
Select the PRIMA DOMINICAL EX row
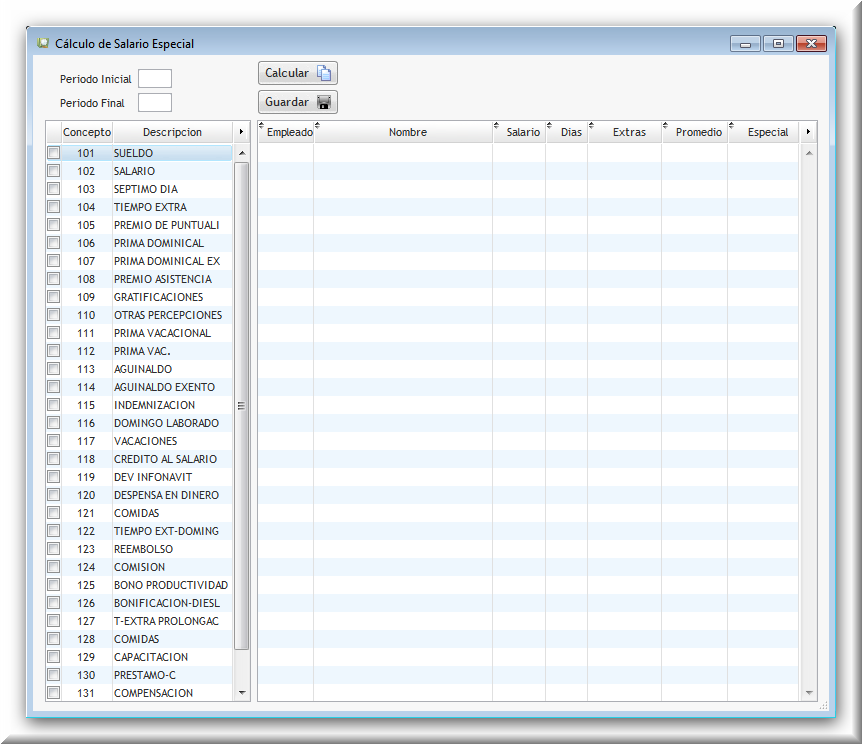pos(140,261)
